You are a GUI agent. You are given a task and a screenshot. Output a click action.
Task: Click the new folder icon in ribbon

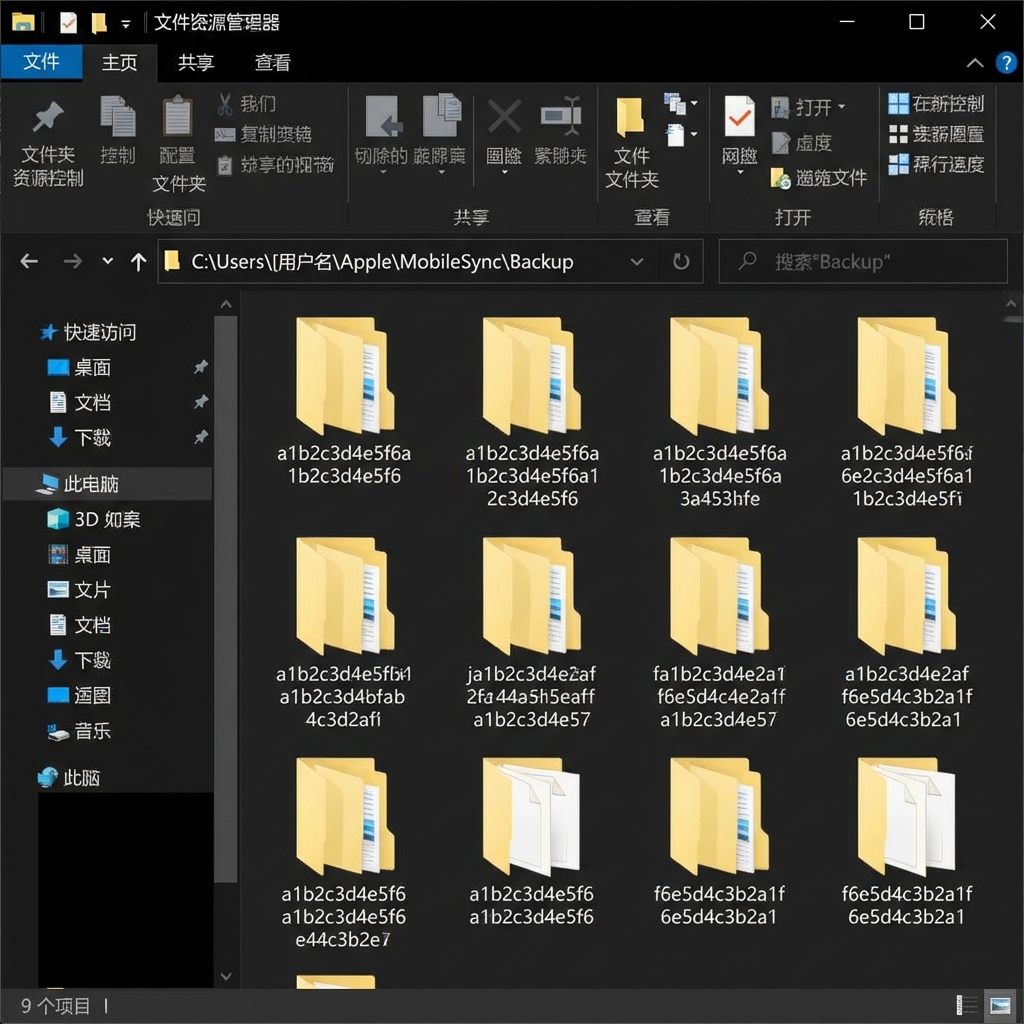point(630,118)
